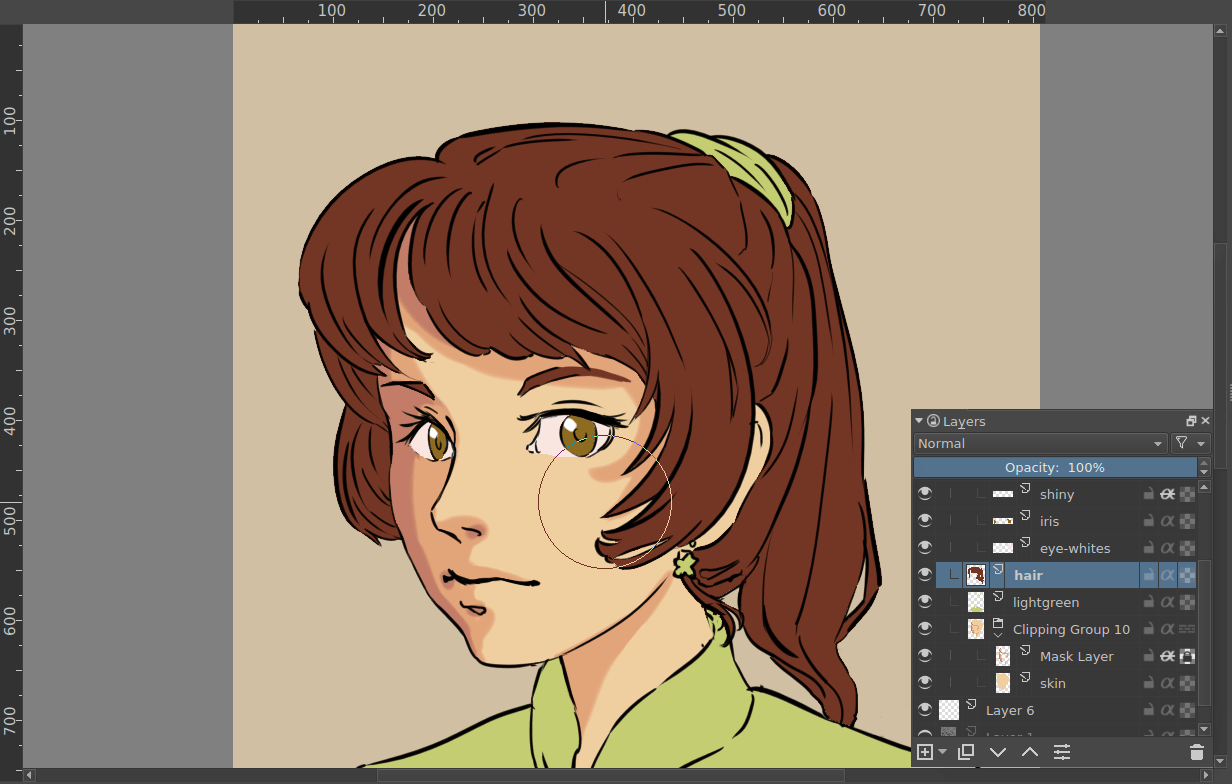This screenshot has height=784, width=1232.
Task: Collapse the Layers docker with its title triangle
Action: (919, 420)
